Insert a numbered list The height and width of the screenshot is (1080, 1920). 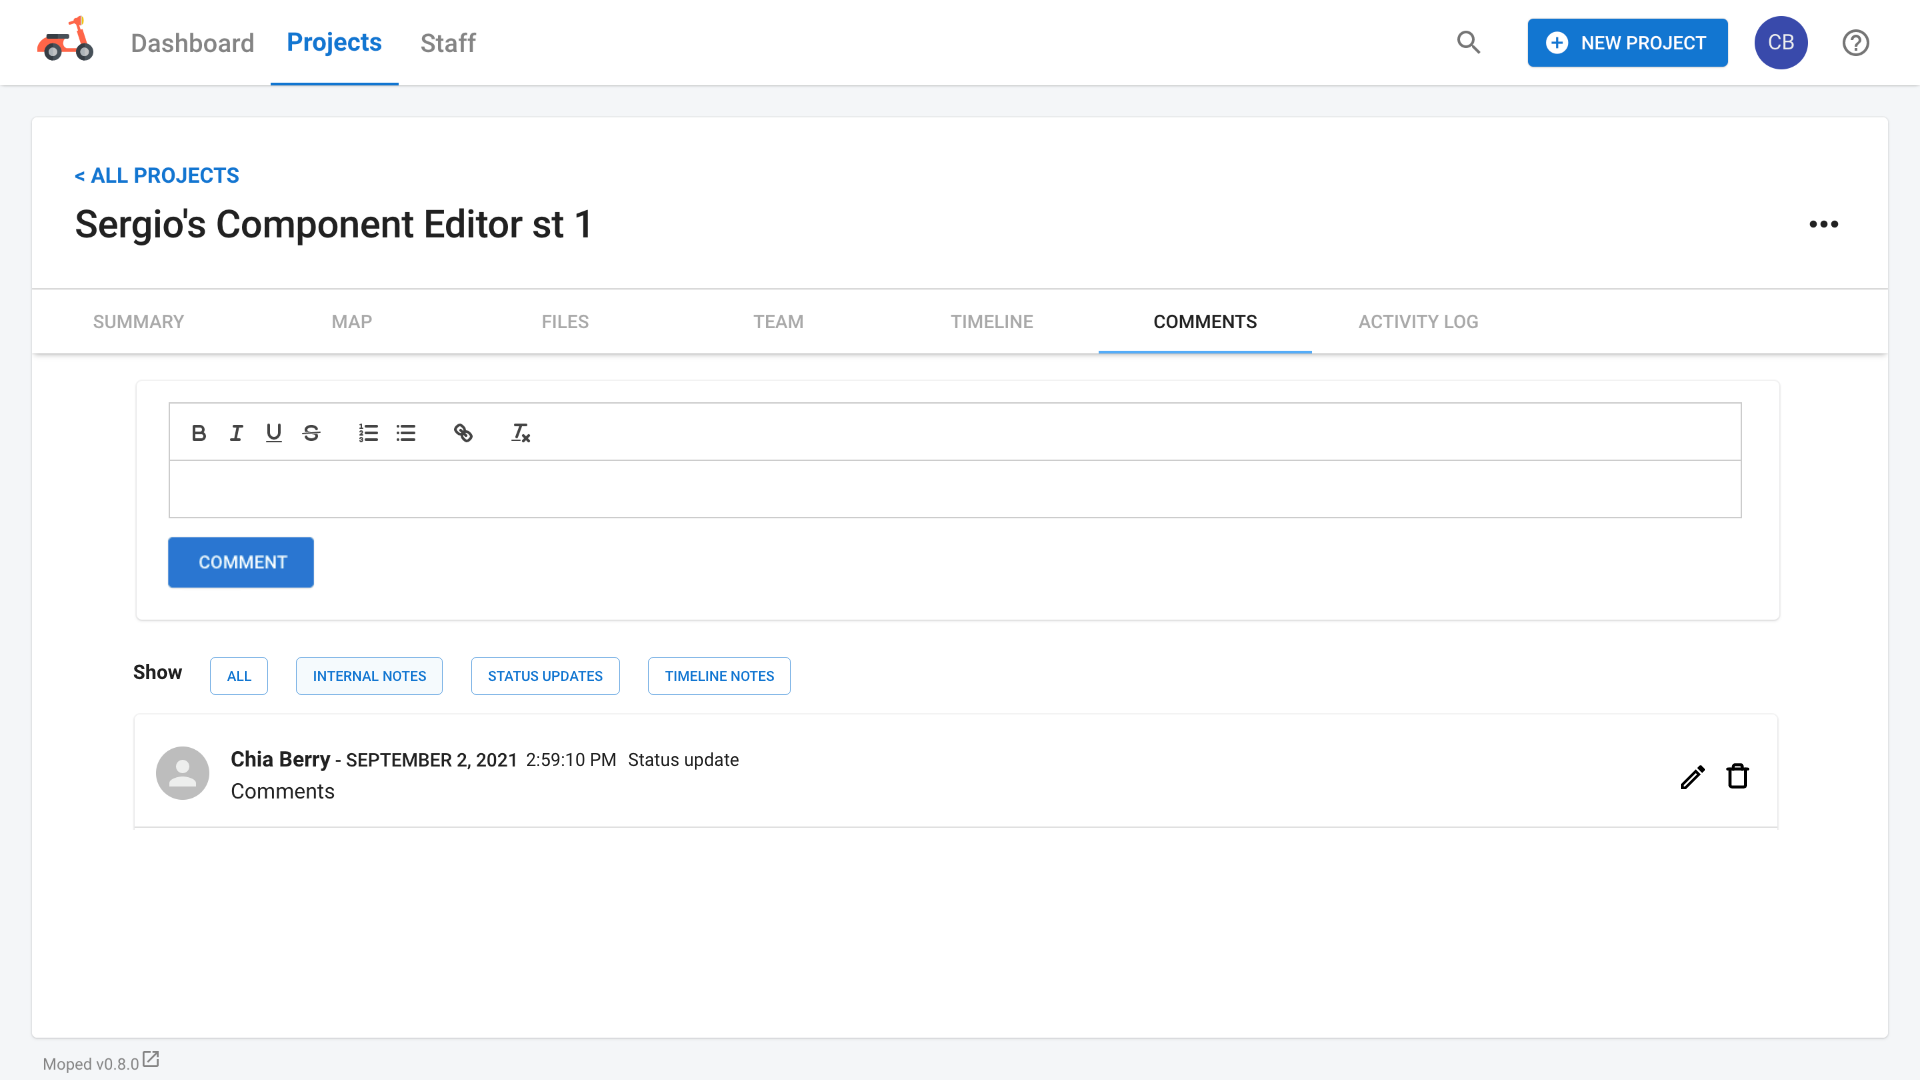click(368, 433)
